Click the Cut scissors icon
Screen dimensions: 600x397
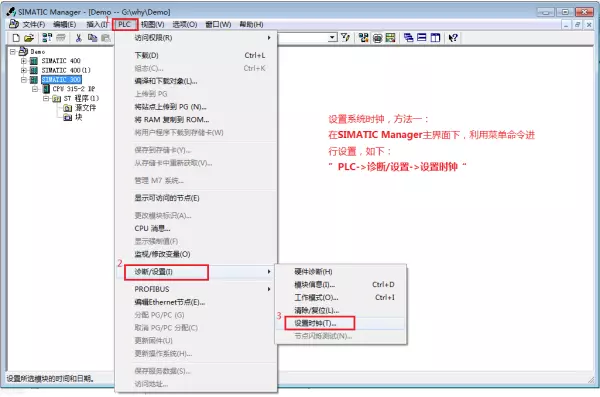[x=79, y=38]
